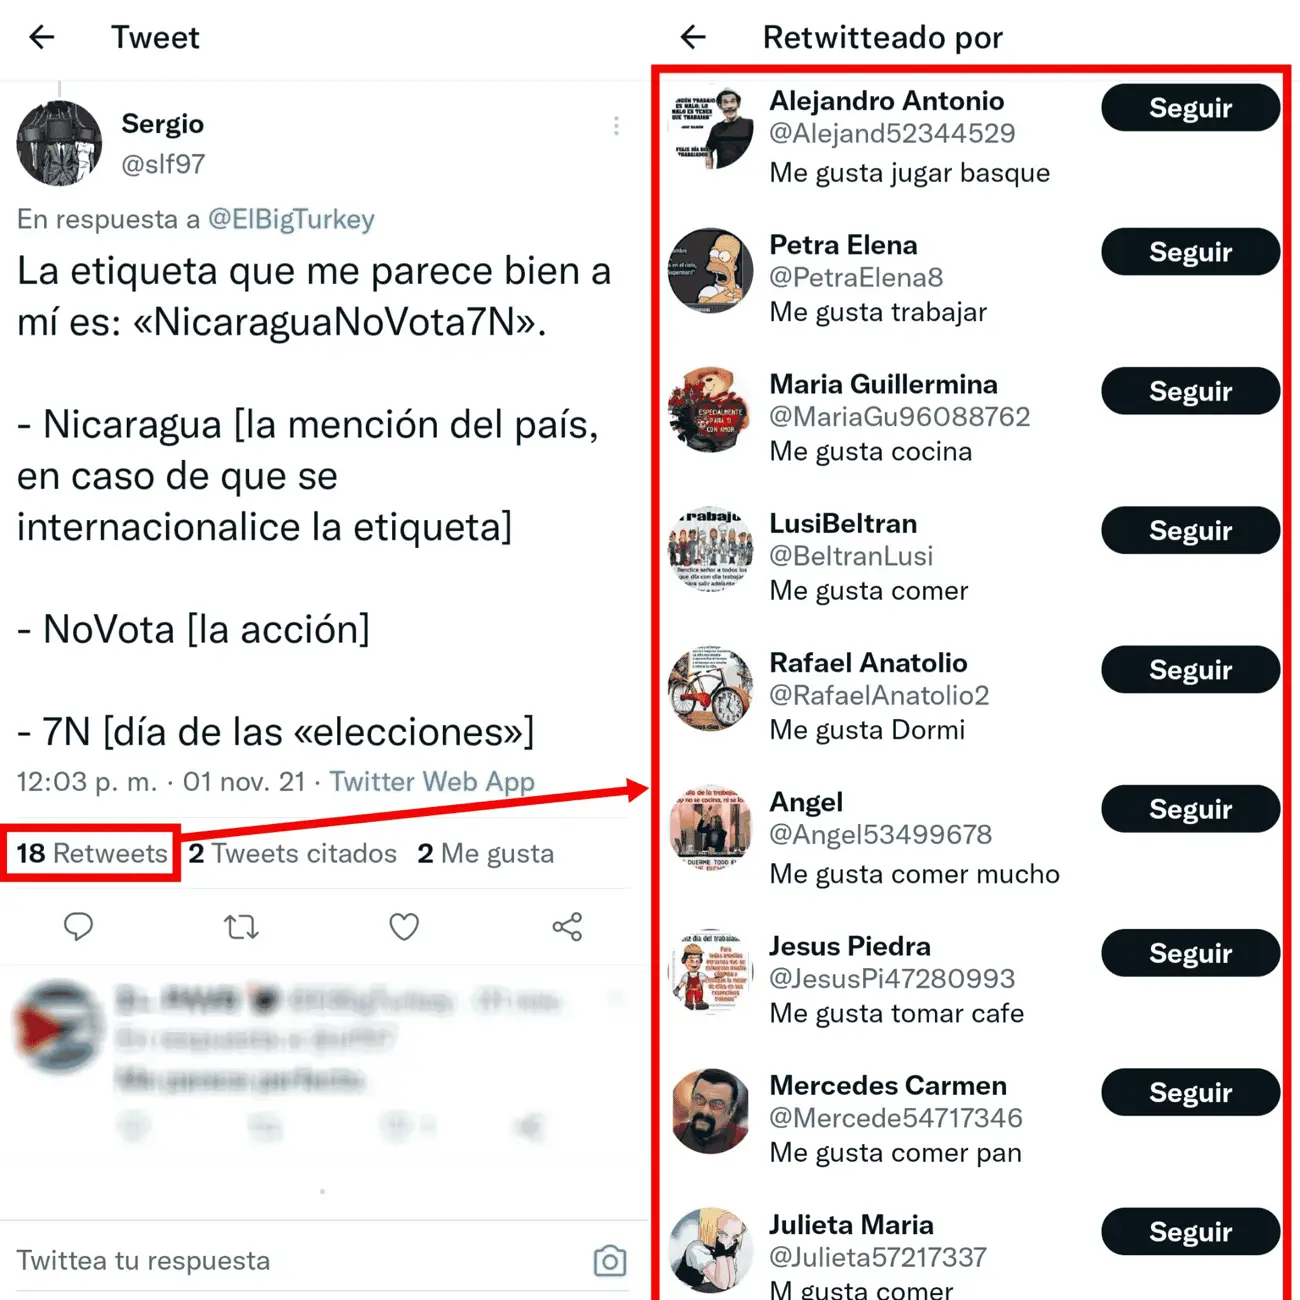
Task: Tap the reply speech bubble icon
Action: 78,927
